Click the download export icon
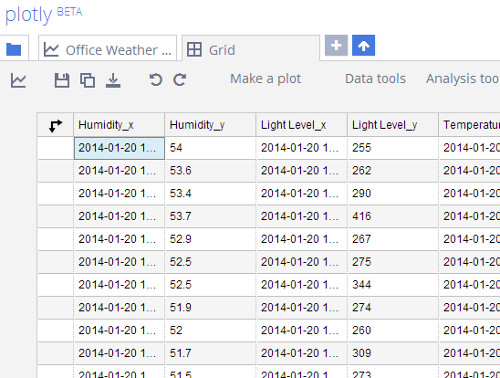Image resolution: width=500 pixels, height=378 pixels. (113, 80)
